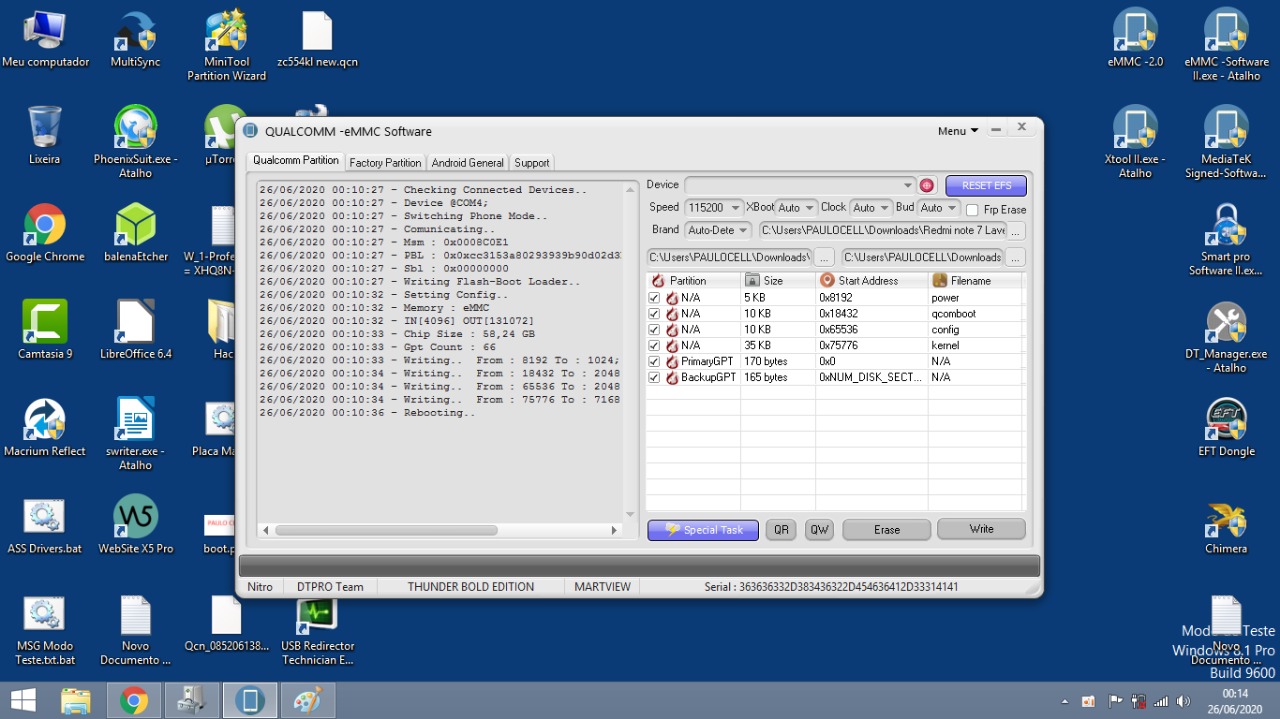The height and width of the screenshot is (719, 1280).
Task: Open DT_Manager.exe shortcut
Action: (1226, 337)
